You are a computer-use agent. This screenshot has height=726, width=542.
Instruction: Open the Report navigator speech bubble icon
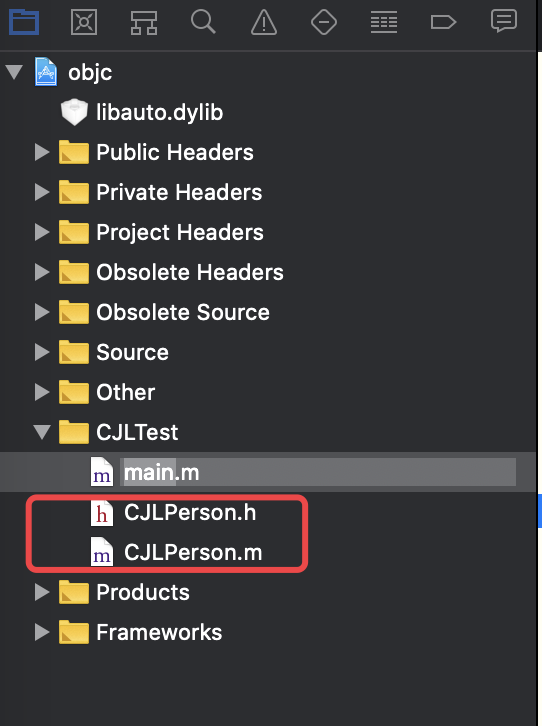click(504, 21)
